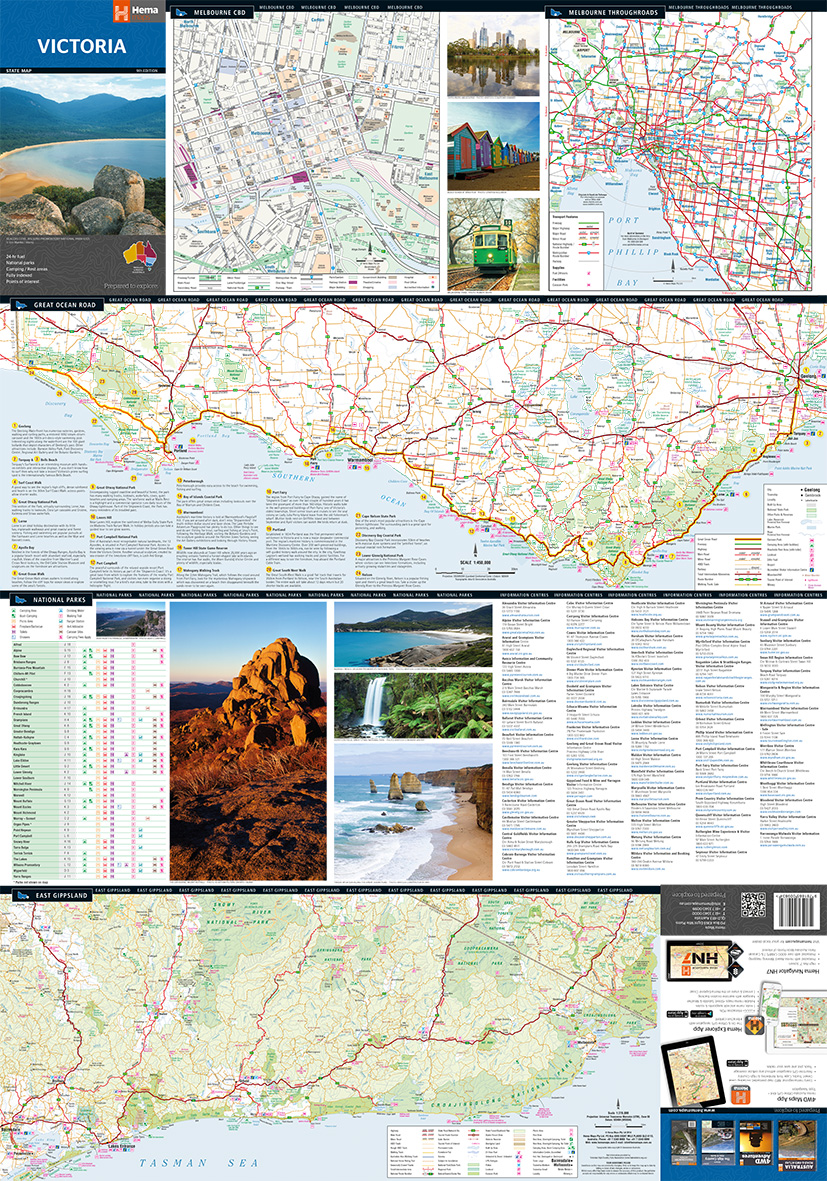827x1181 pixels.
Task: Click the icon beside the Melbourne CBD heading
Action: click(x=179, y=13)
